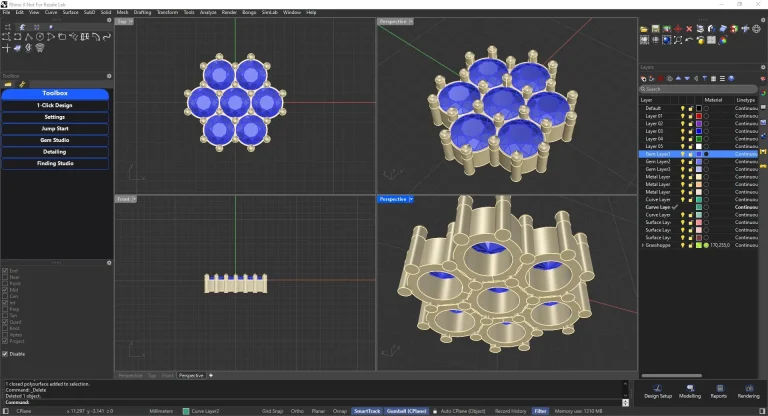Toggle the Disable osnap checkbox
768x416 pixels.
click(x=6, y=353)
